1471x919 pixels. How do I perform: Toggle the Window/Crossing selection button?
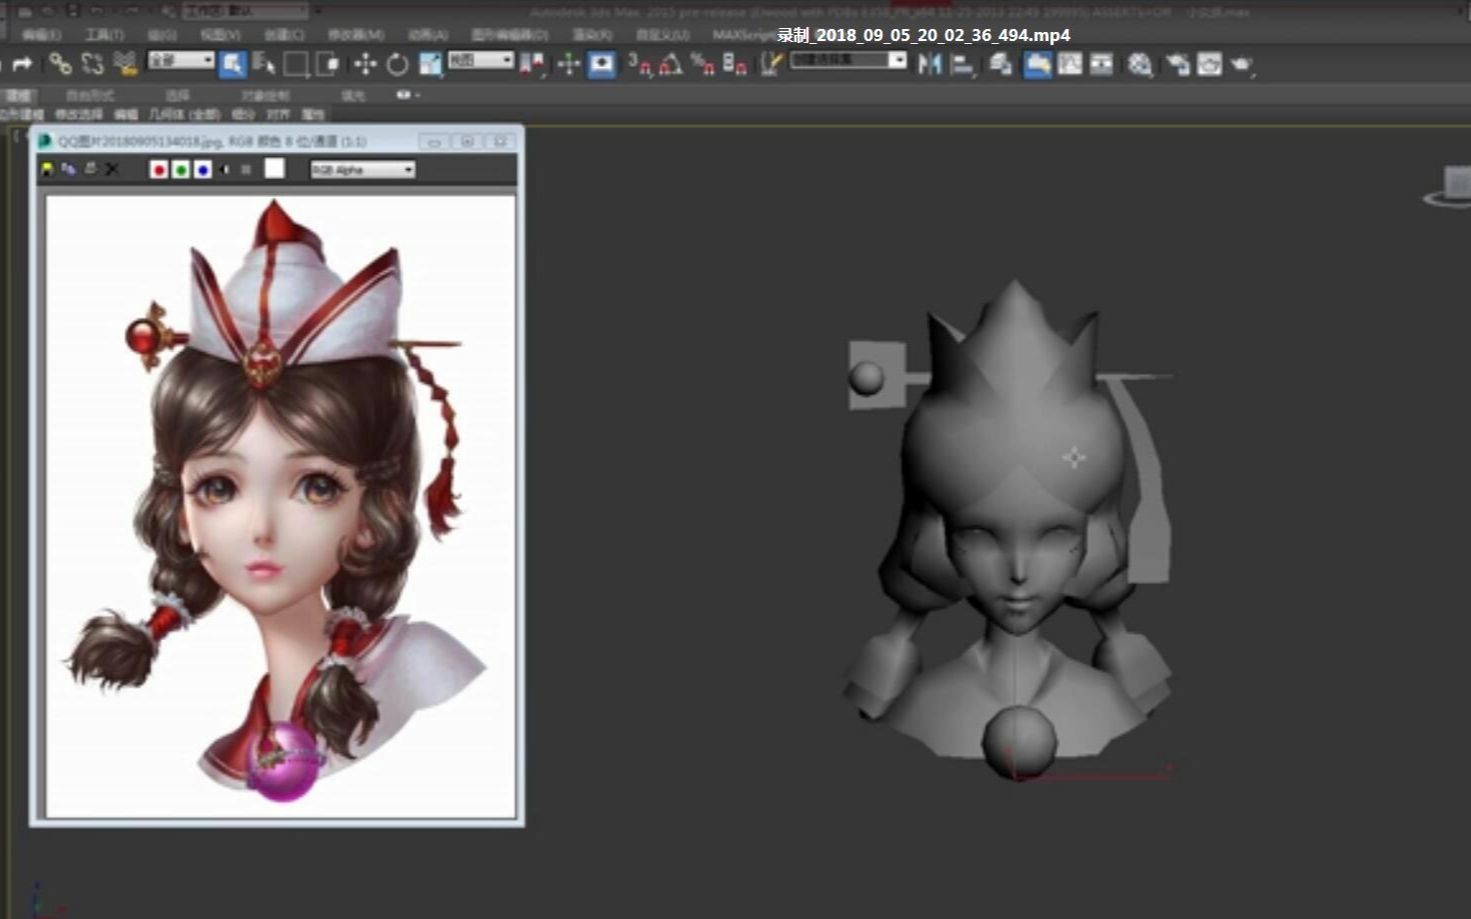328,65
